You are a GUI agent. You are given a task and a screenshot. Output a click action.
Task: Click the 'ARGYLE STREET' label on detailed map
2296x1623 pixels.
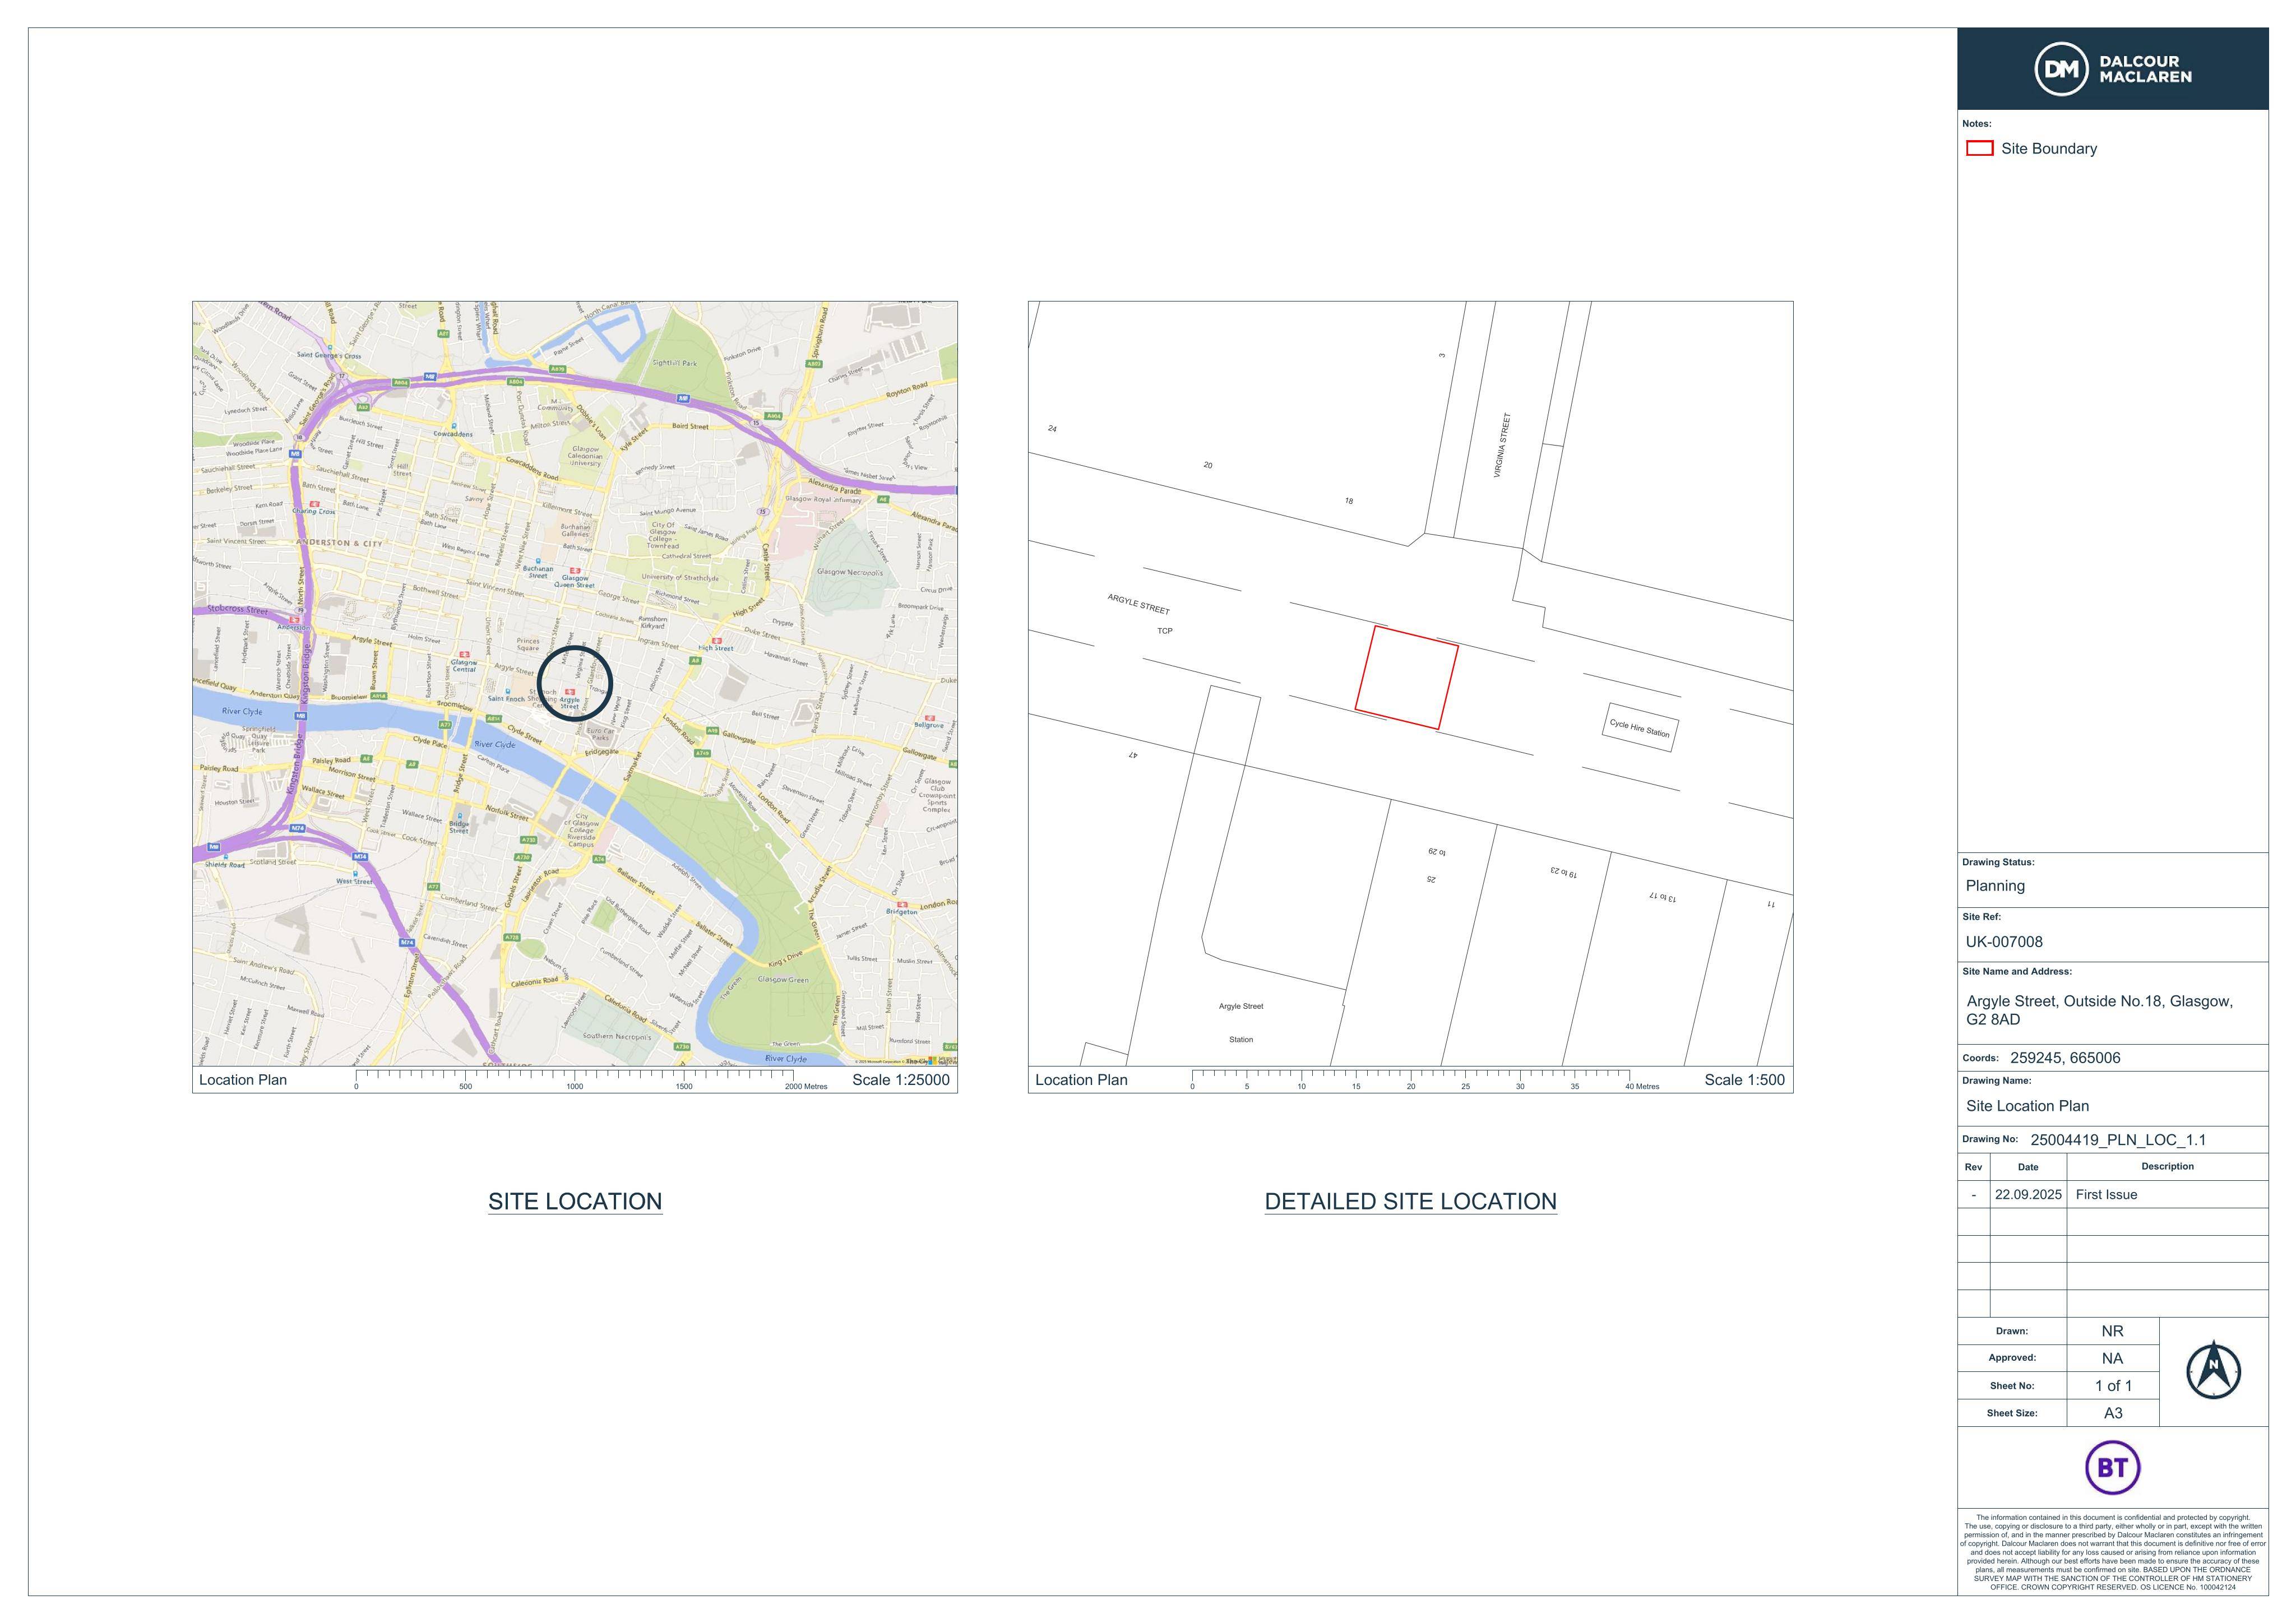tap(1138, 604)
